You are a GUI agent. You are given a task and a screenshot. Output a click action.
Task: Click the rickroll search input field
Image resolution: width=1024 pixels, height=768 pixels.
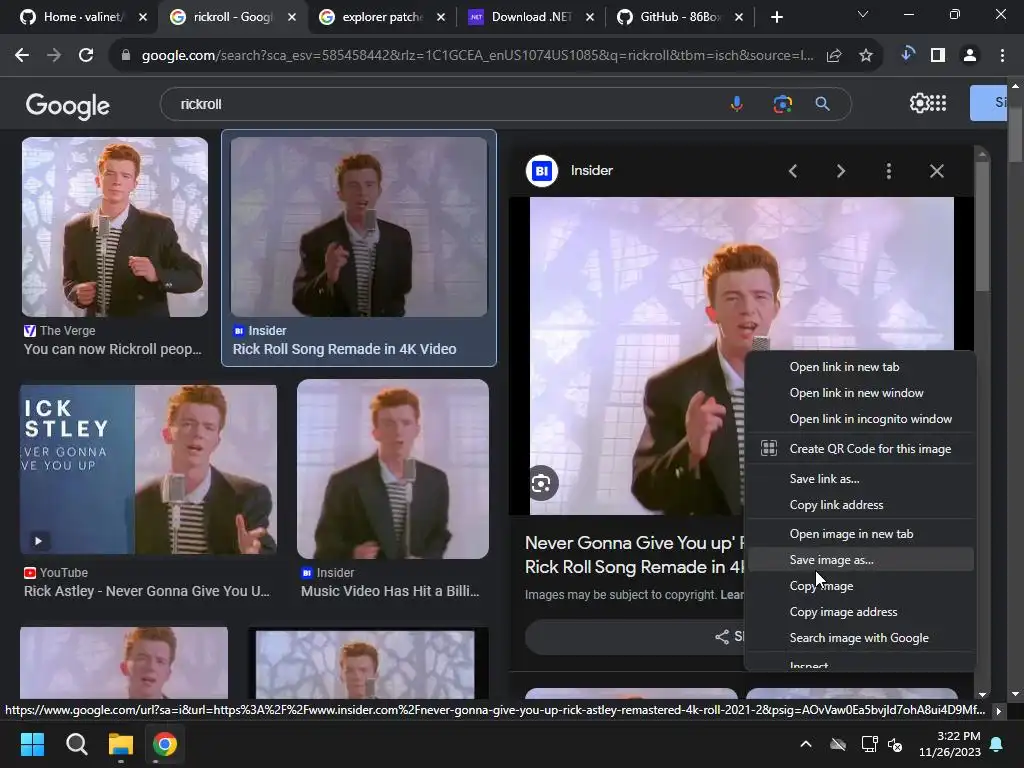click(x=444, y=104)
